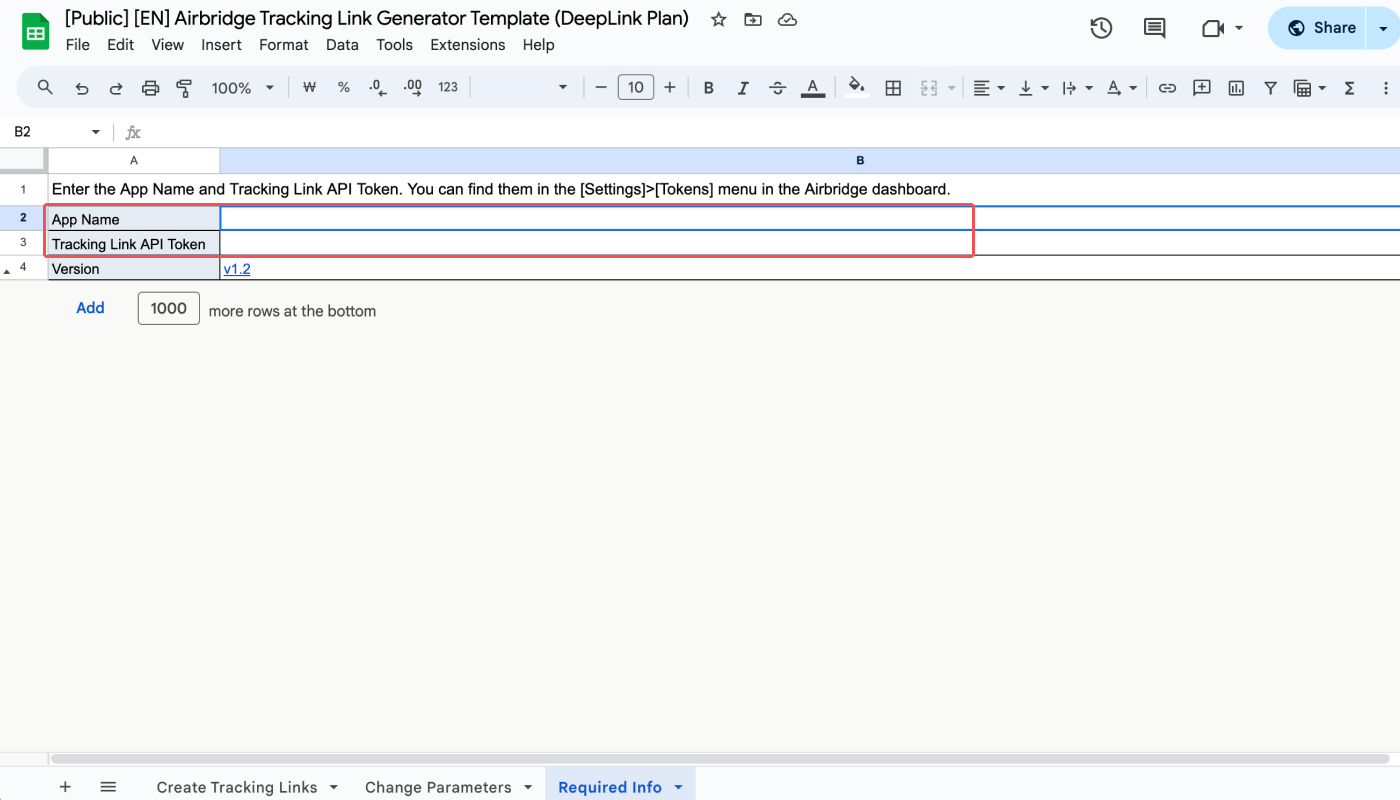Screen dimensions: 1400x800
Task: Print the spreadsheet
Action: tap(150, 88)
